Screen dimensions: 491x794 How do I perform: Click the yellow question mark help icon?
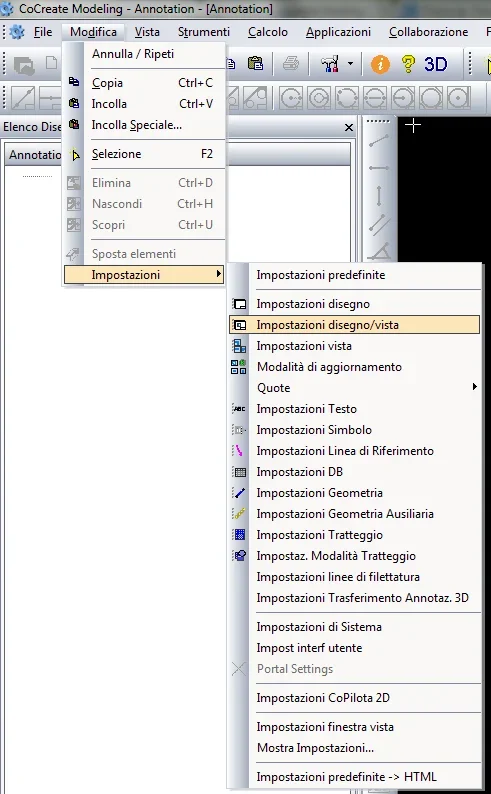[408, 64]
